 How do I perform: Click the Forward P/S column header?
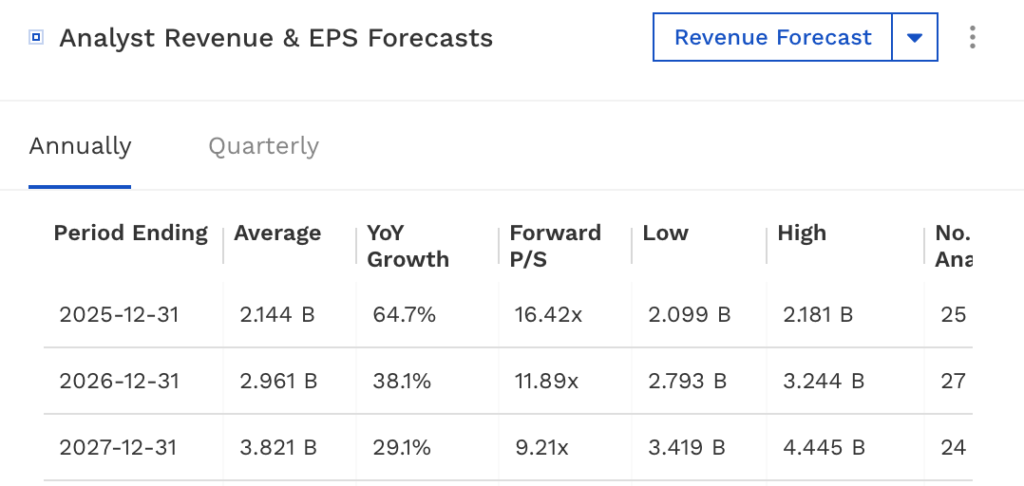(x=555, y=246)
